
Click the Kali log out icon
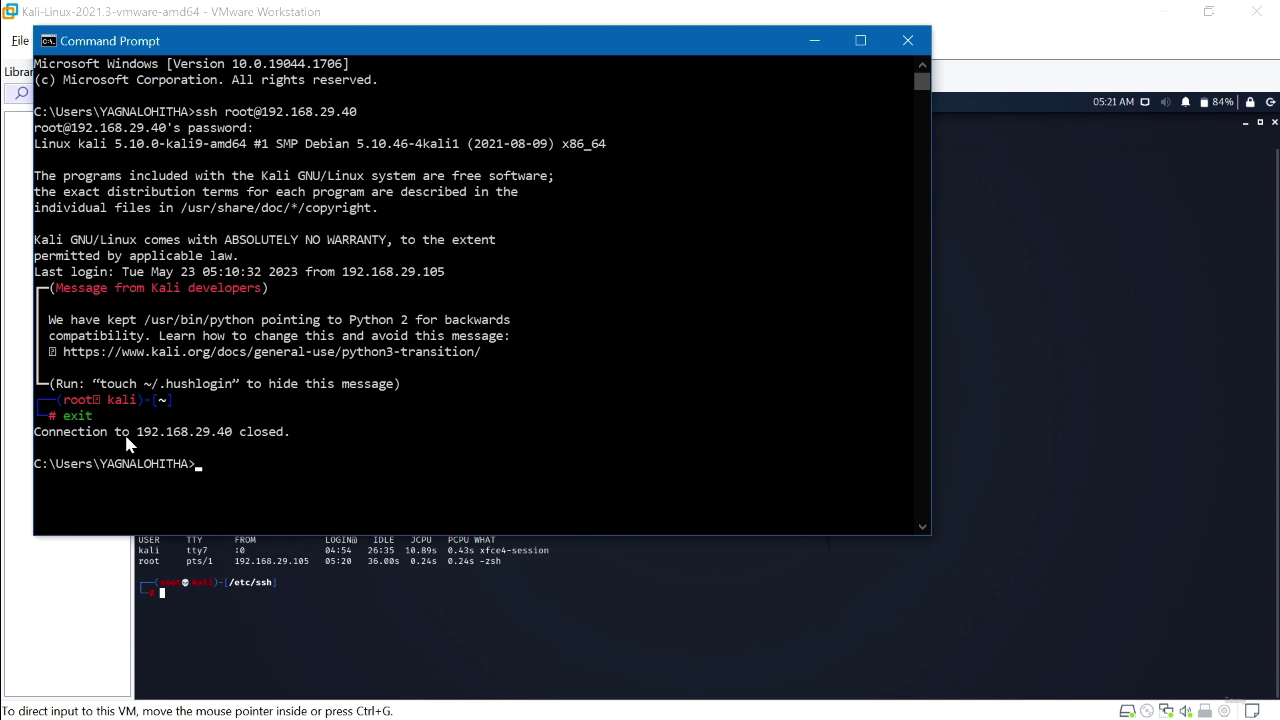[1271, 102]
